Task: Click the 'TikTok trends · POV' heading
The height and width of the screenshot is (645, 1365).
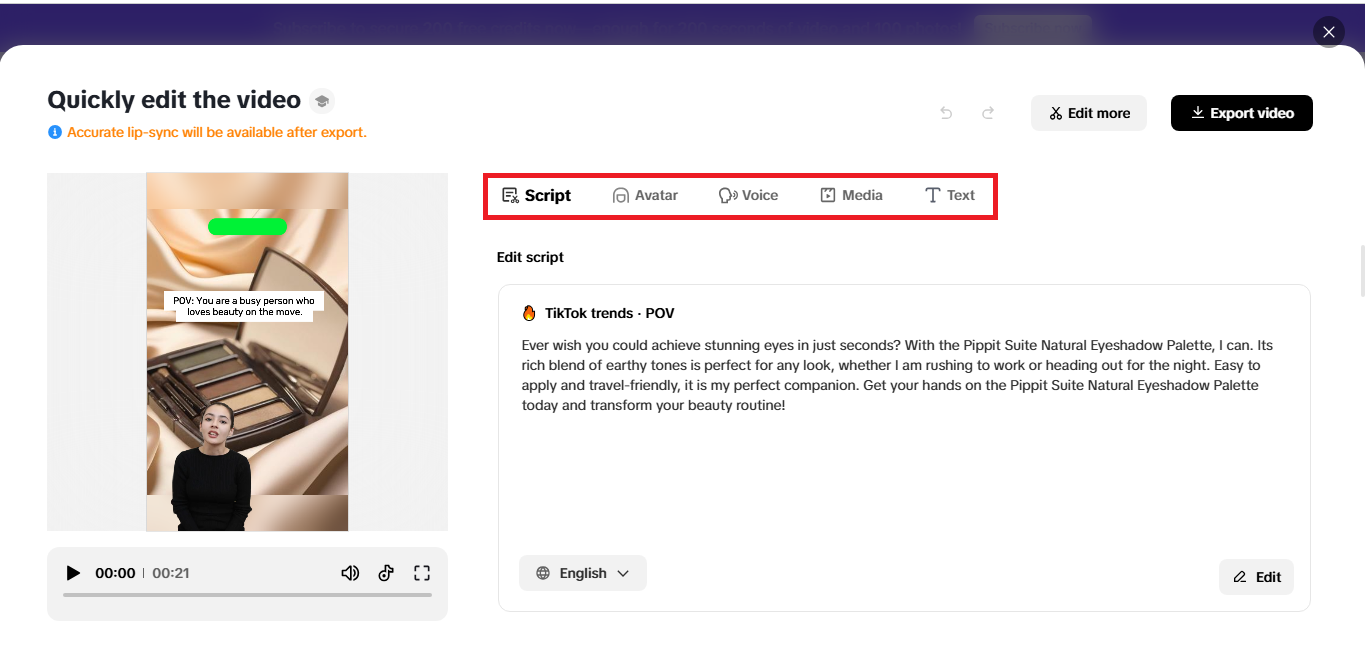Action: pos(610,313)
